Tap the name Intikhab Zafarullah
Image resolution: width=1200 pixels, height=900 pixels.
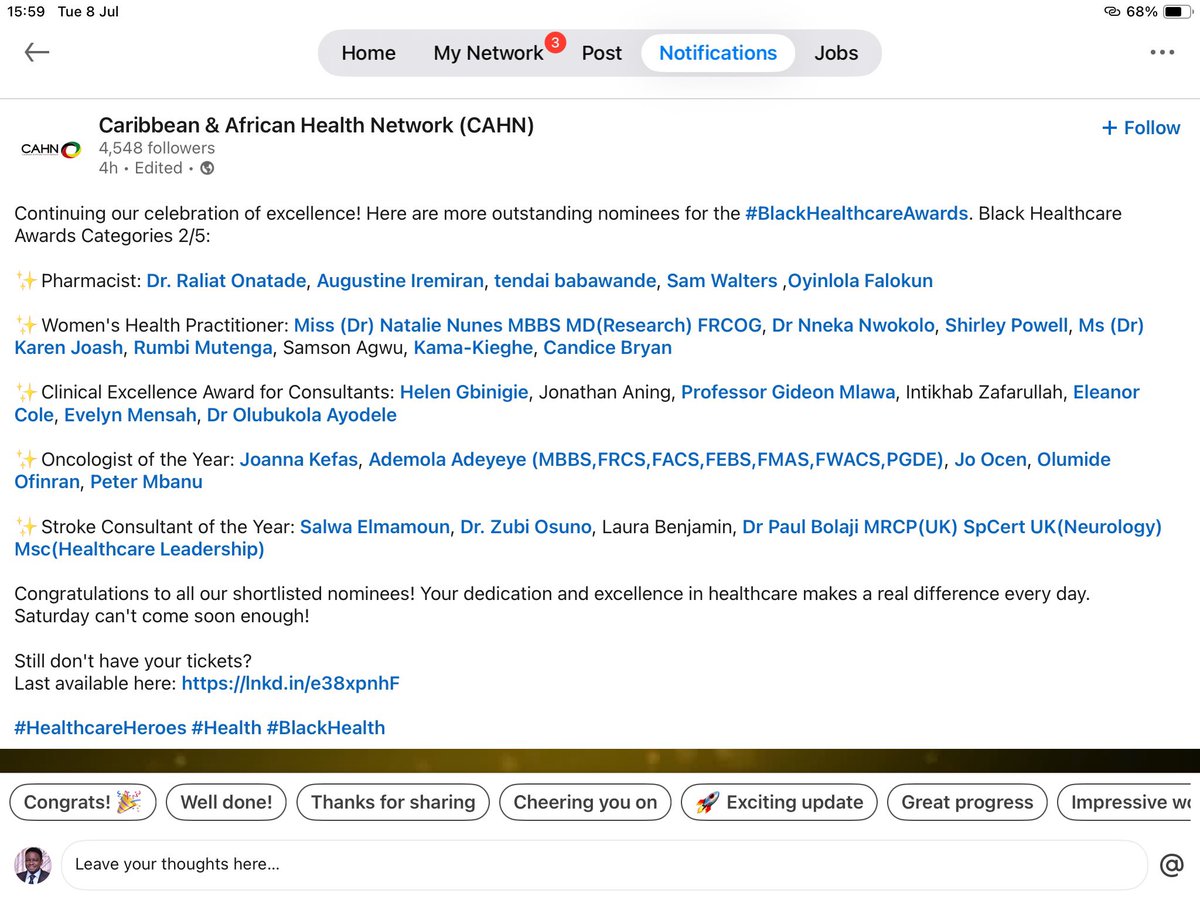pyautogui.click(x=984, y=392)
